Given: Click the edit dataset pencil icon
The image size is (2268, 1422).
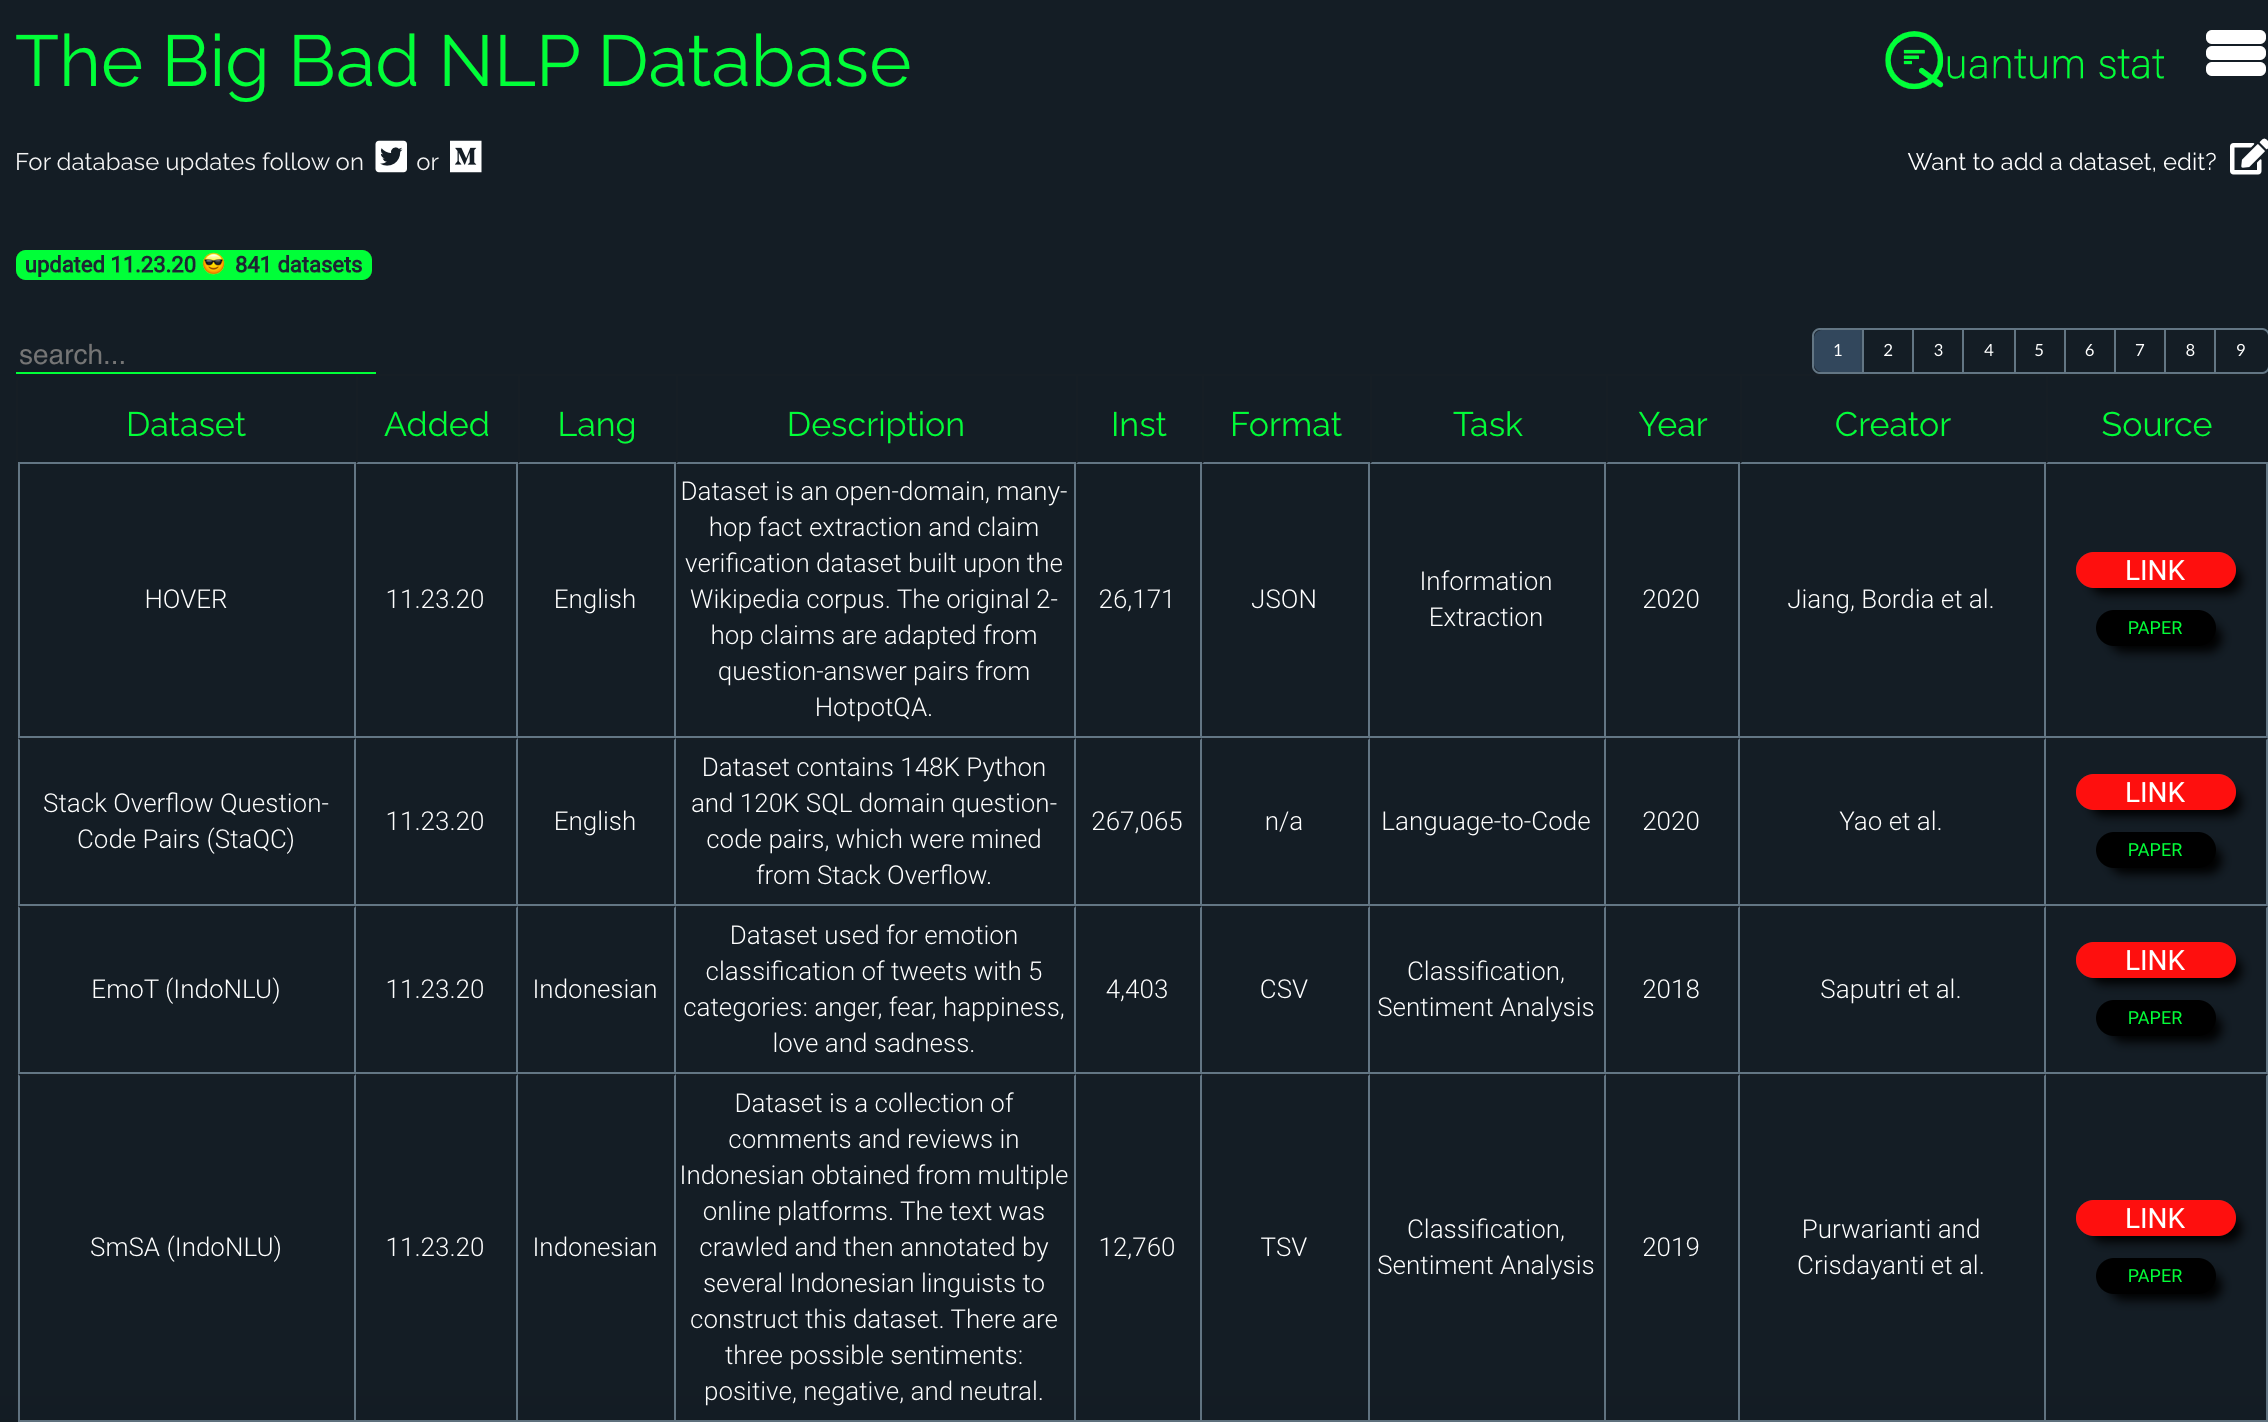Looking at the screenshot, I should click(2246, 159).
